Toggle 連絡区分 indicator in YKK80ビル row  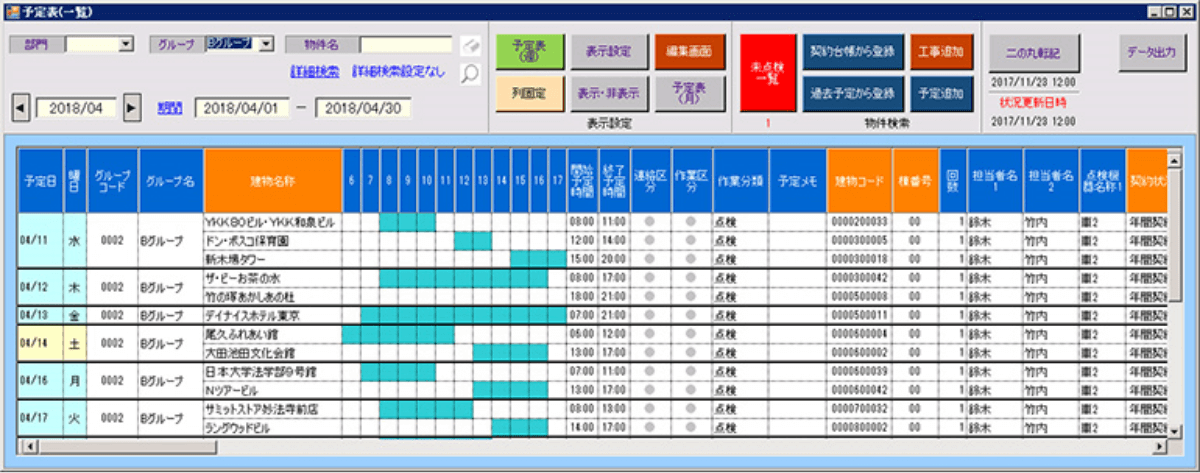pos(650,222)
